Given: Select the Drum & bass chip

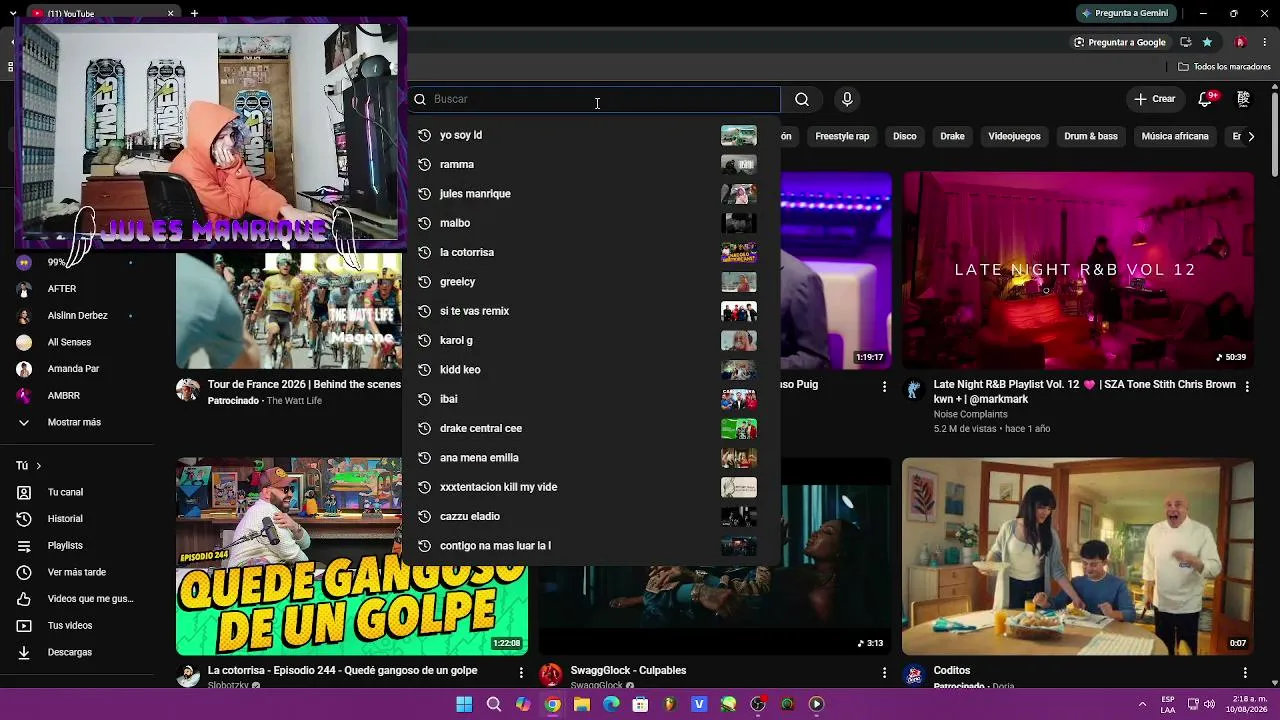Looking at the screenshot, I should point(1091,136).
